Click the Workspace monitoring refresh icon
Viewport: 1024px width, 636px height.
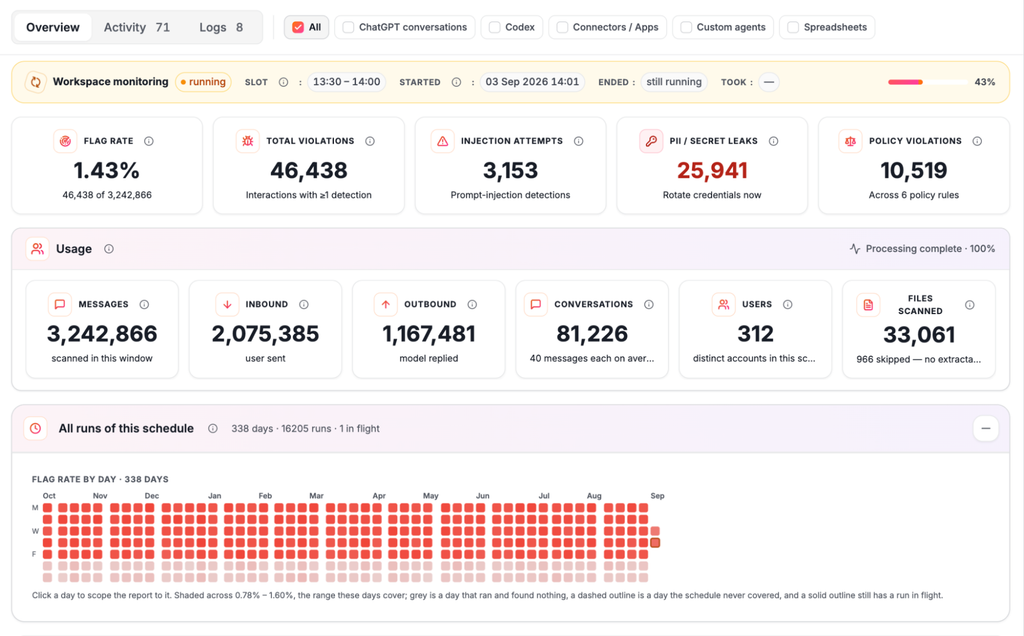pyautogui.click(x=35, y=82)
